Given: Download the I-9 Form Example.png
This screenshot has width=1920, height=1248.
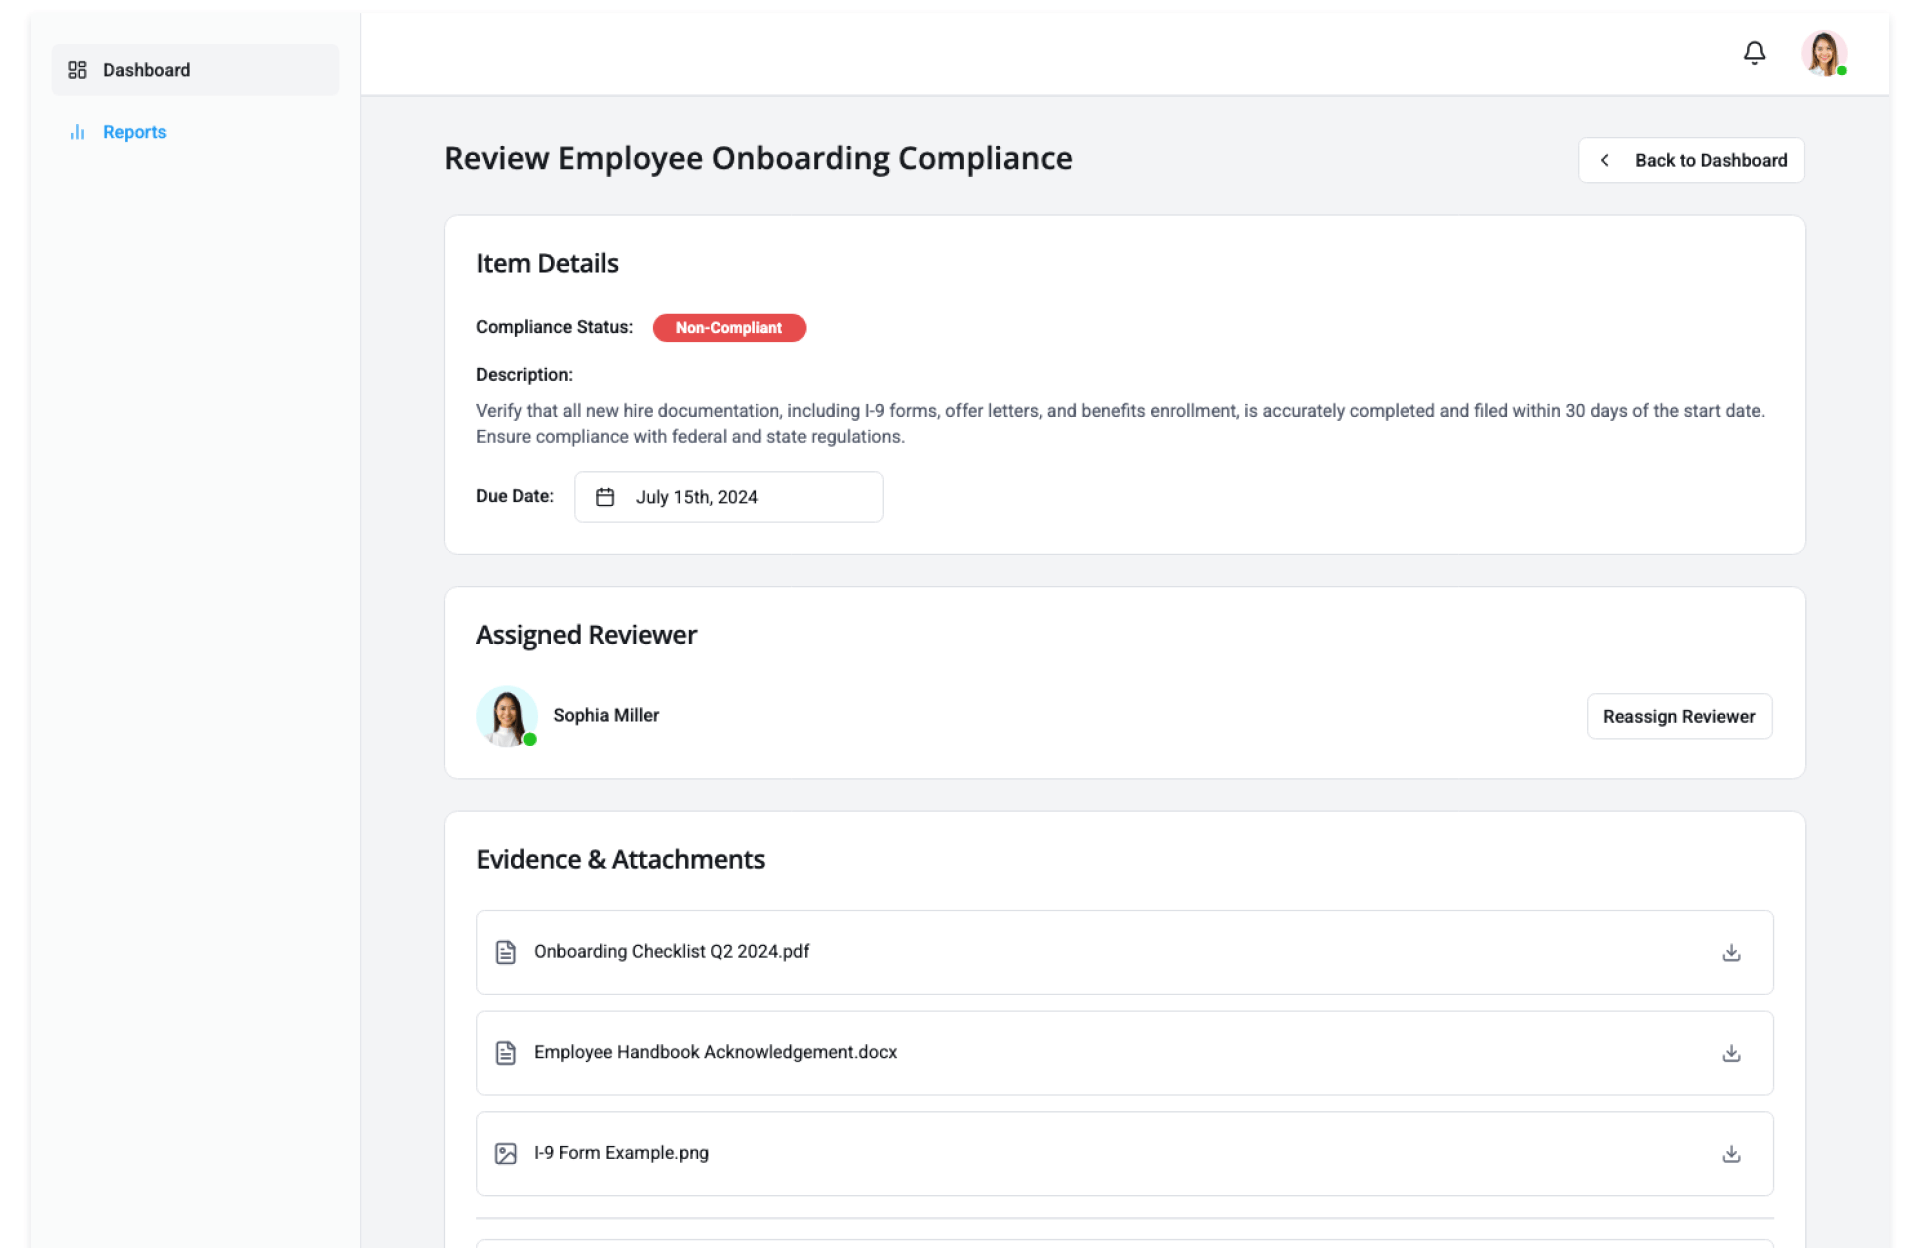Looking at the screenshot, I should tap(1731, 1154).
